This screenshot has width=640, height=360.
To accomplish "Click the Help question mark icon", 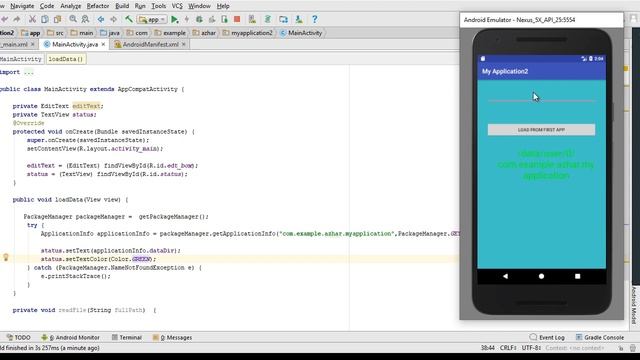I will [314, 19].
